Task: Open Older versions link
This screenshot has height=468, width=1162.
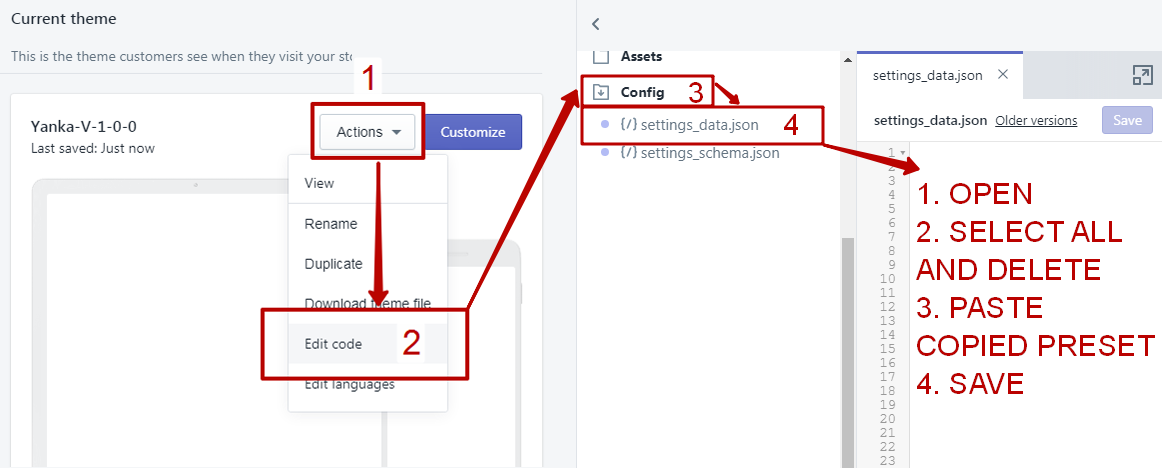Action: tap(1036, 120)
